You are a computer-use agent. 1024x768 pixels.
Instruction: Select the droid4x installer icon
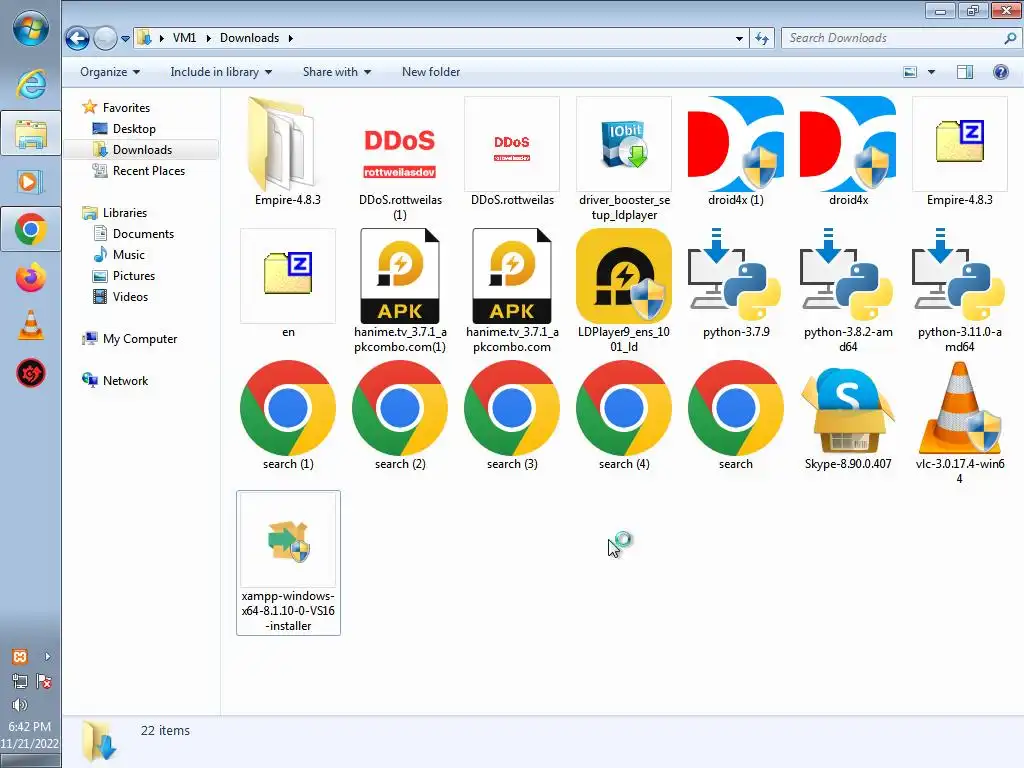coord(848,144)
